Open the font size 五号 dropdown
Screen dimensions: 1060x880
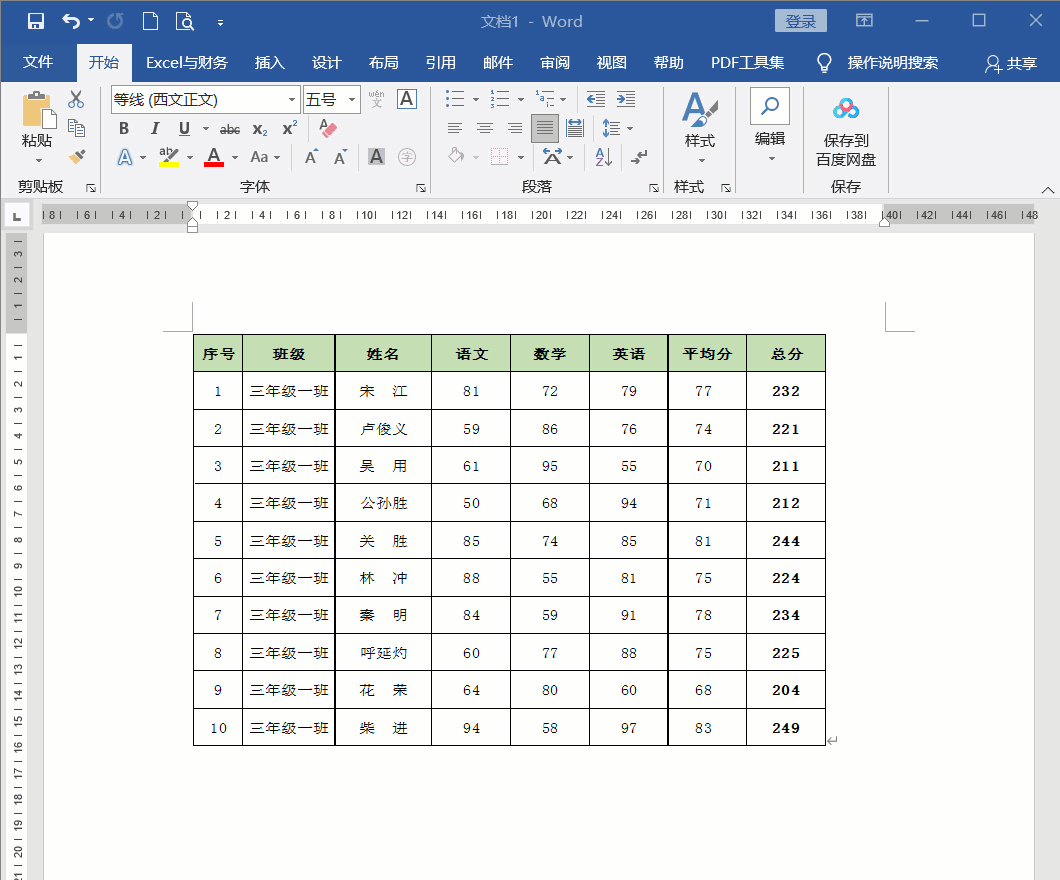[x=352, y=100]
